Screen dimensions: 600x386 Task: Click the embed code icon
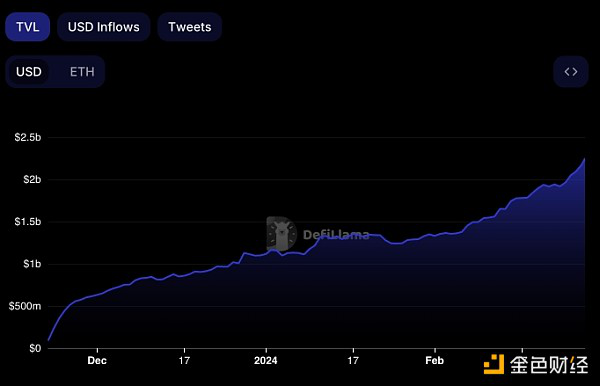[x=571, y=72]
